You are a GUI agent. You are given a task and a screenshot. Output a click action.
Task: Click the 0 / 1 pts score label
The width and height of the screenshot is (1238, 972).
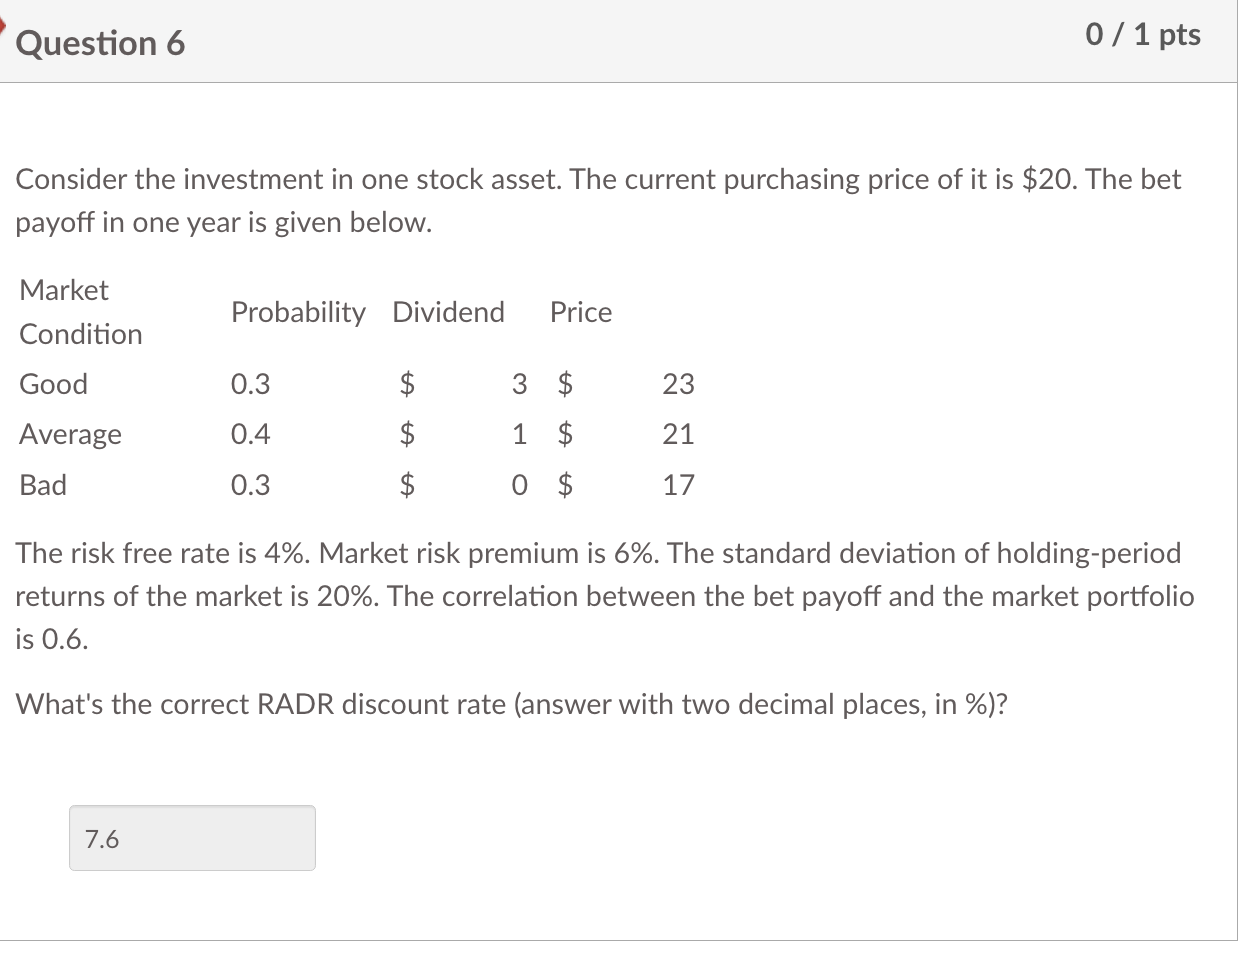(x=1143, y=35)
